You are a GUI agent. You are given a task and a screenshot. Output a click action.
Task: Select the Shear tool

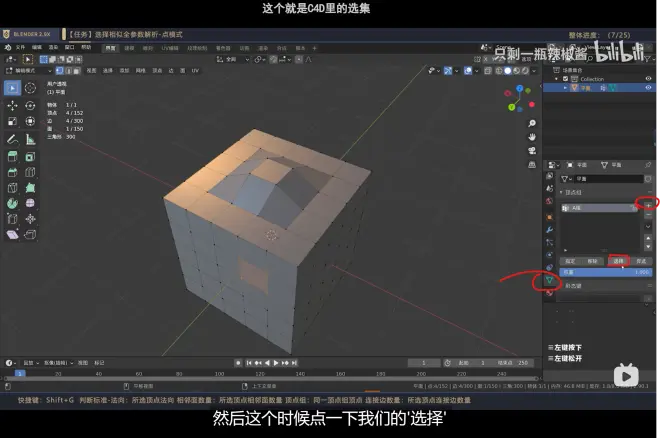(12, 235)
